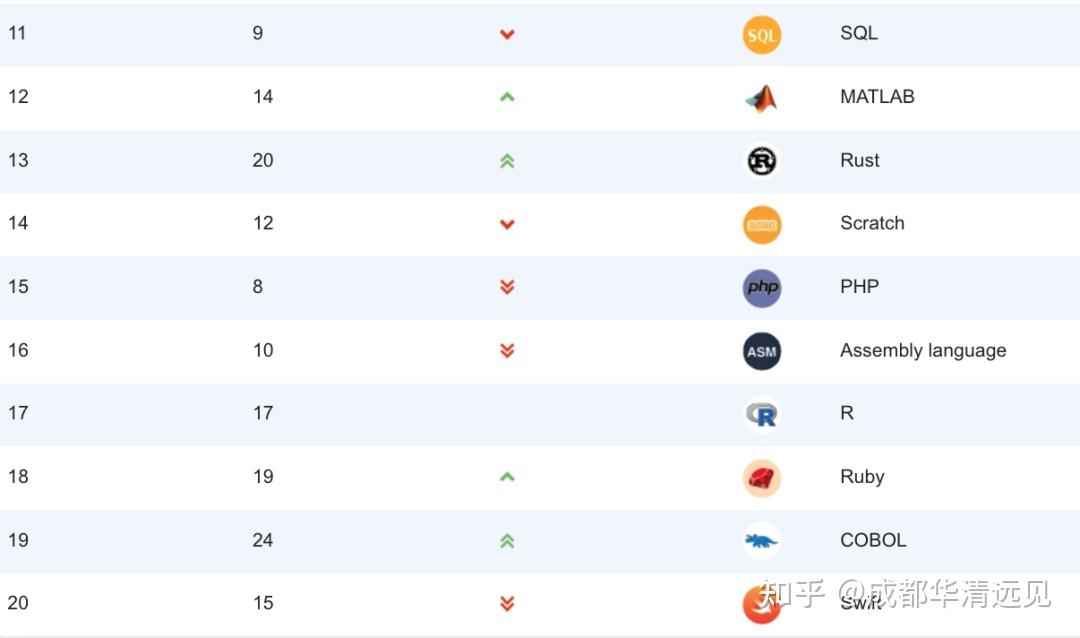Click the red Ruby gem logo
Image resolution: width=1080 pixels, height=638 pixels.
pos(761,478)
